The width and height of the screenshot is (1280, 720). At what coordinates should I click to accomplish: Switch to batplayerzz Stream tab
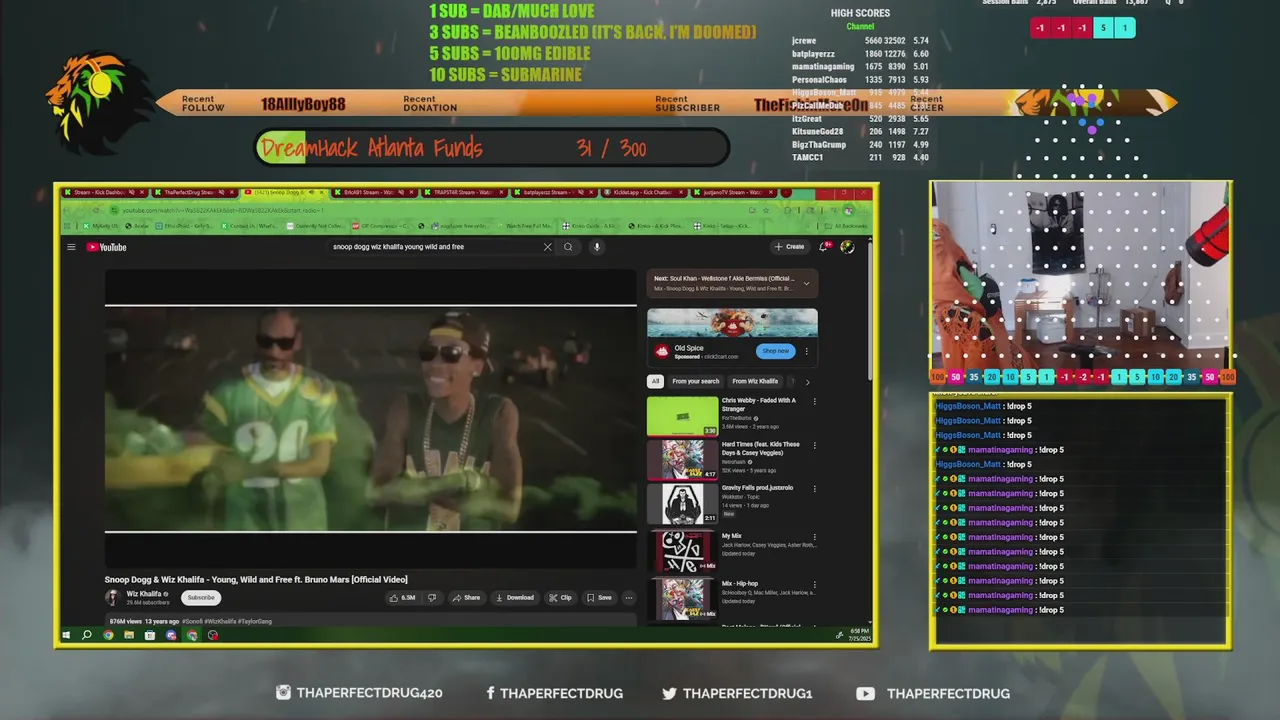pyautogui.click(x=553, y=192)
